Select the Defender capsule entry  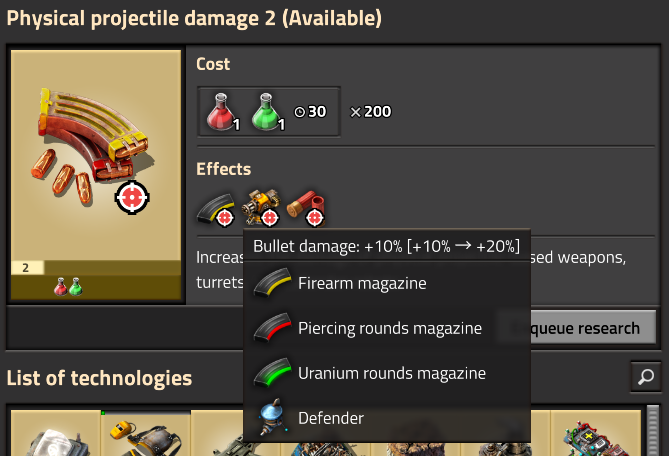(x=387, y=418)
